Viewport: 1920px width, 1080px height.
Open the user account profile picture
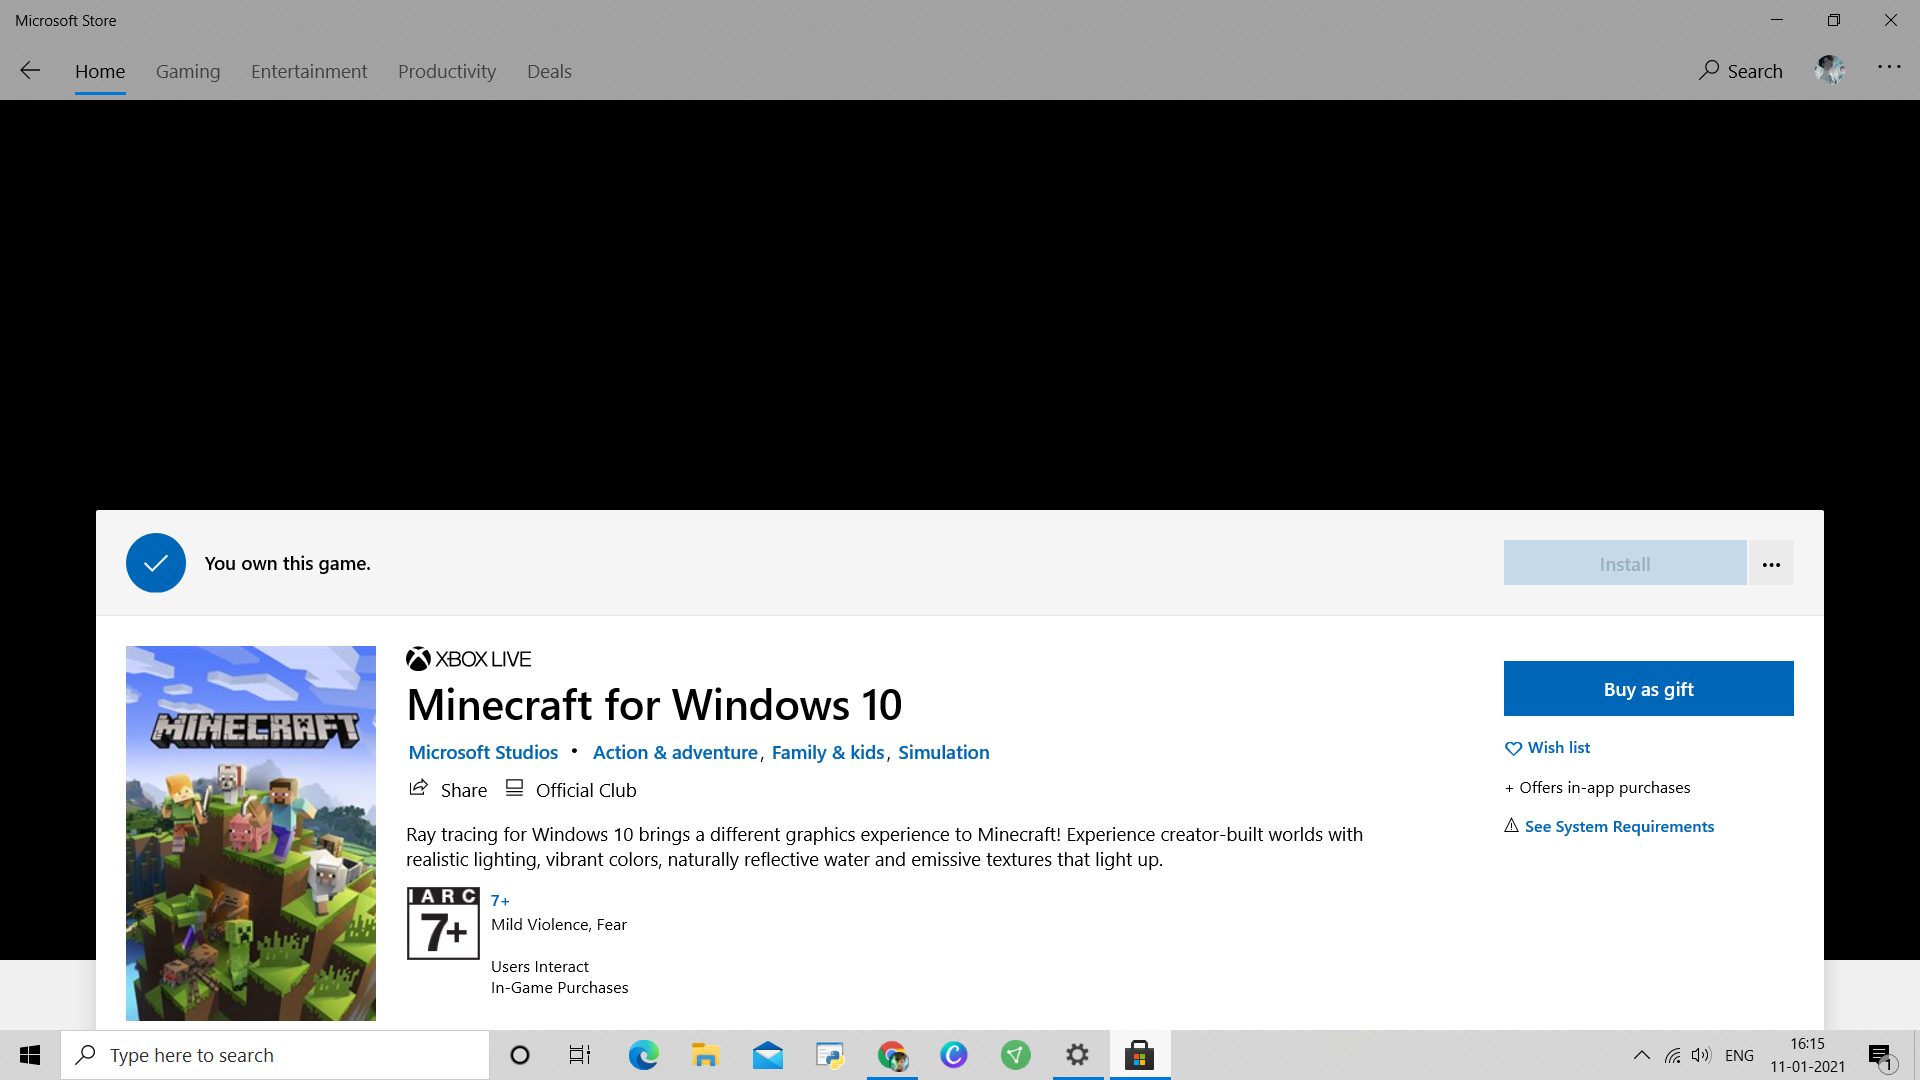coord(1830,70)
